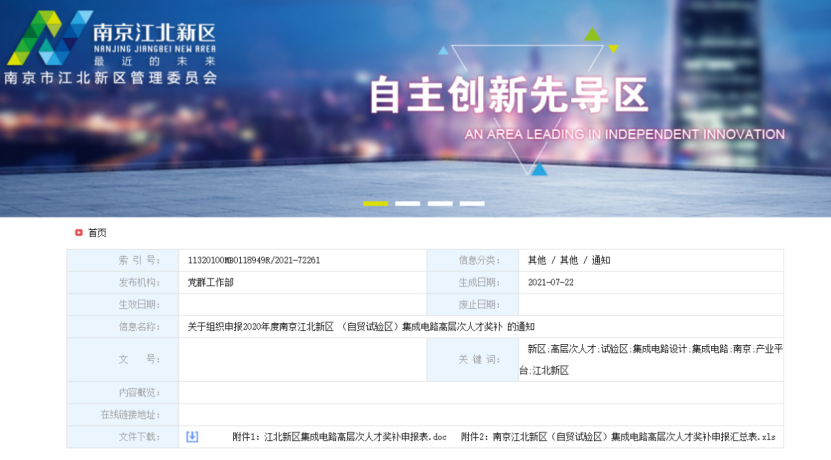Click the download icon in 文件下载 row
Viewport: 831px width, 460px height.
click(x=192, y=437)
